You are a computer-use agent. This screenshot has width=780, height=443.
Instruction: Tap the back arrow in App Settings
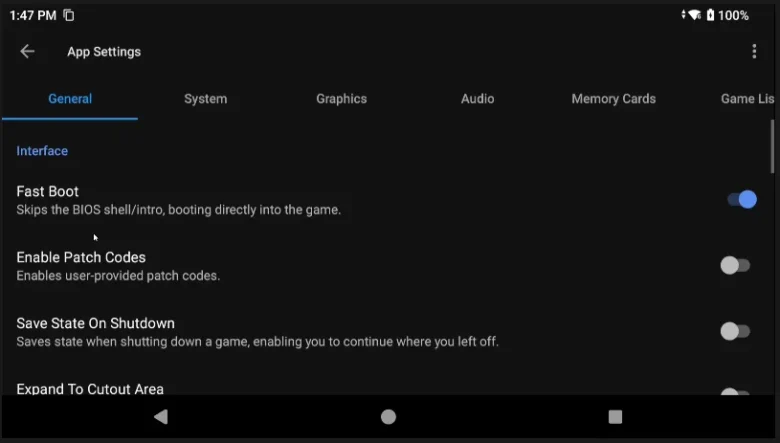point(27,52)
